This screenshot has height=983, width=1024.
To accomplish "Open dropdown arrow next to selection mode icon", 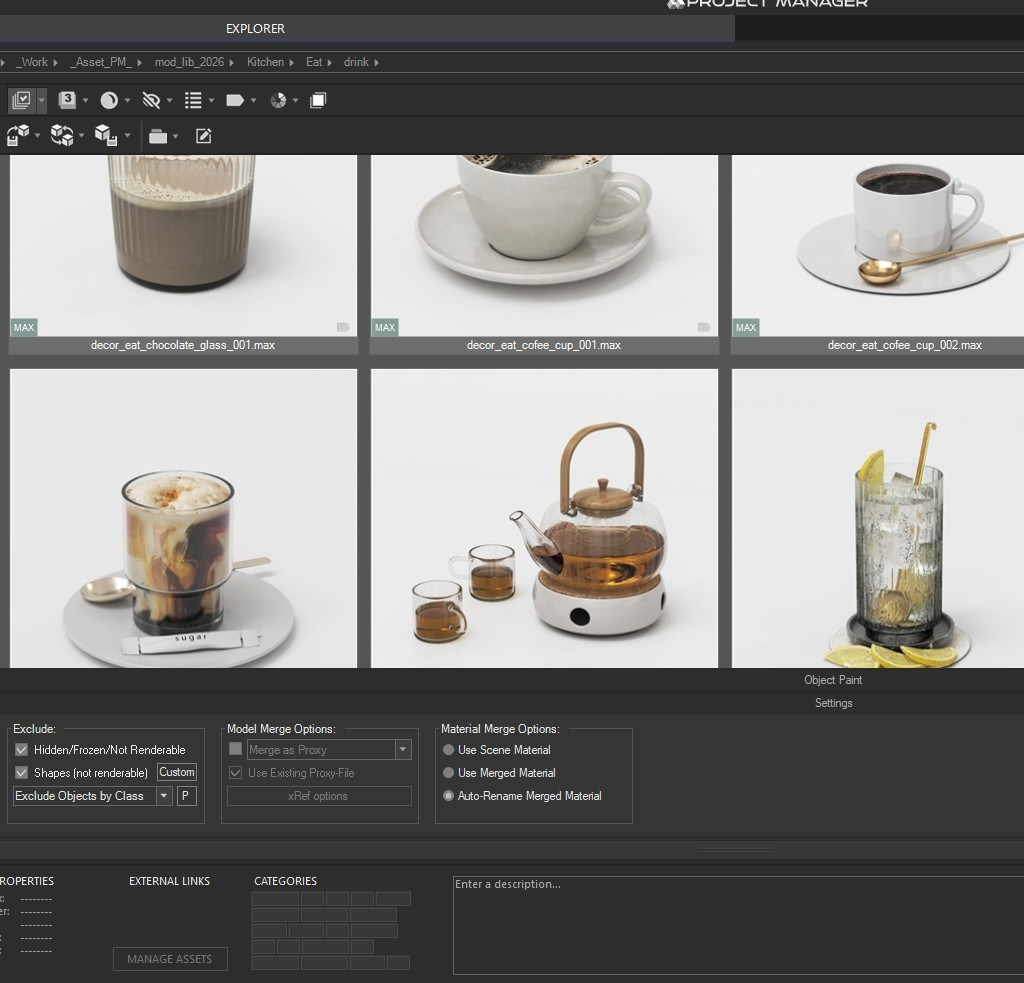I will [42, 100].
